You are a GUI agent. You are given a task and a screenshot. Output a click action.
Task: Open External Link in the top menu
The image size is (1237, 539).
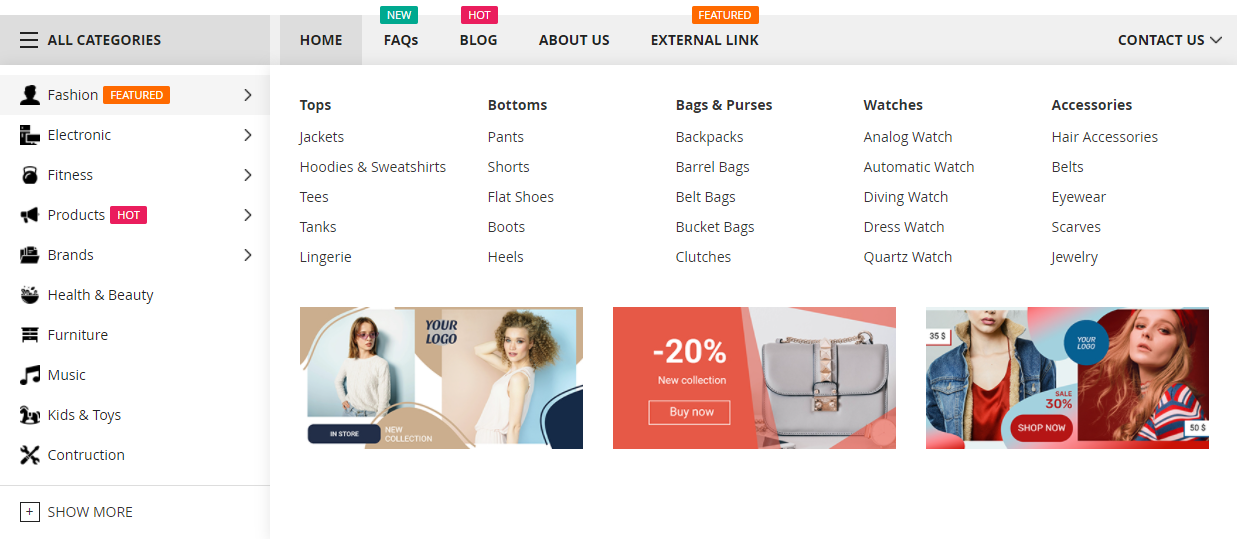(705, 40)
